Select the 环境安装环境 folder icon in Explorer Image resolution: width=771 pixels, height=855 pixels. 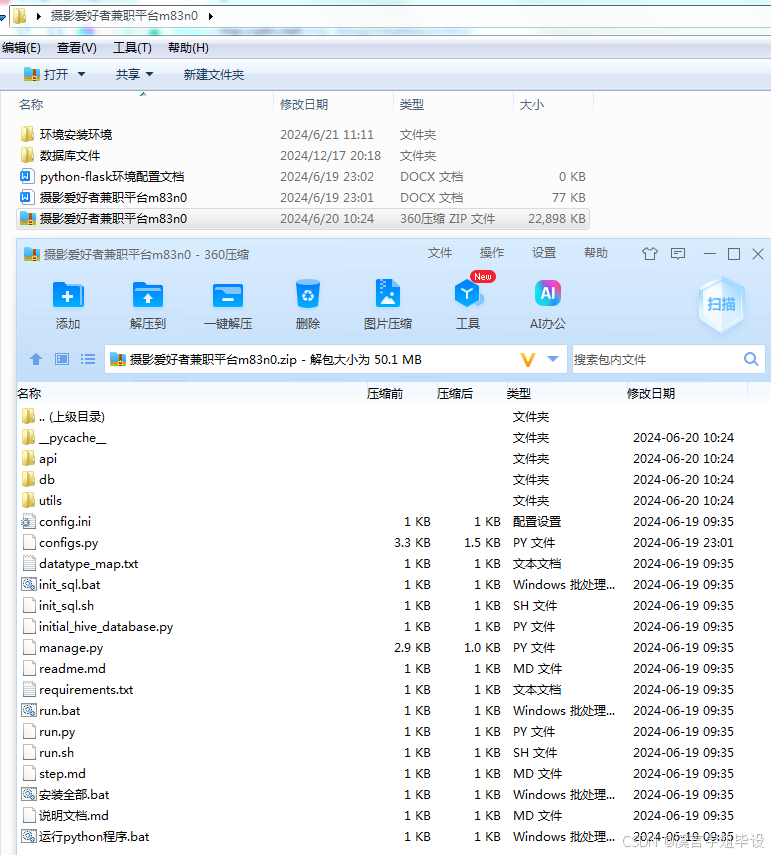click(27, 134)
